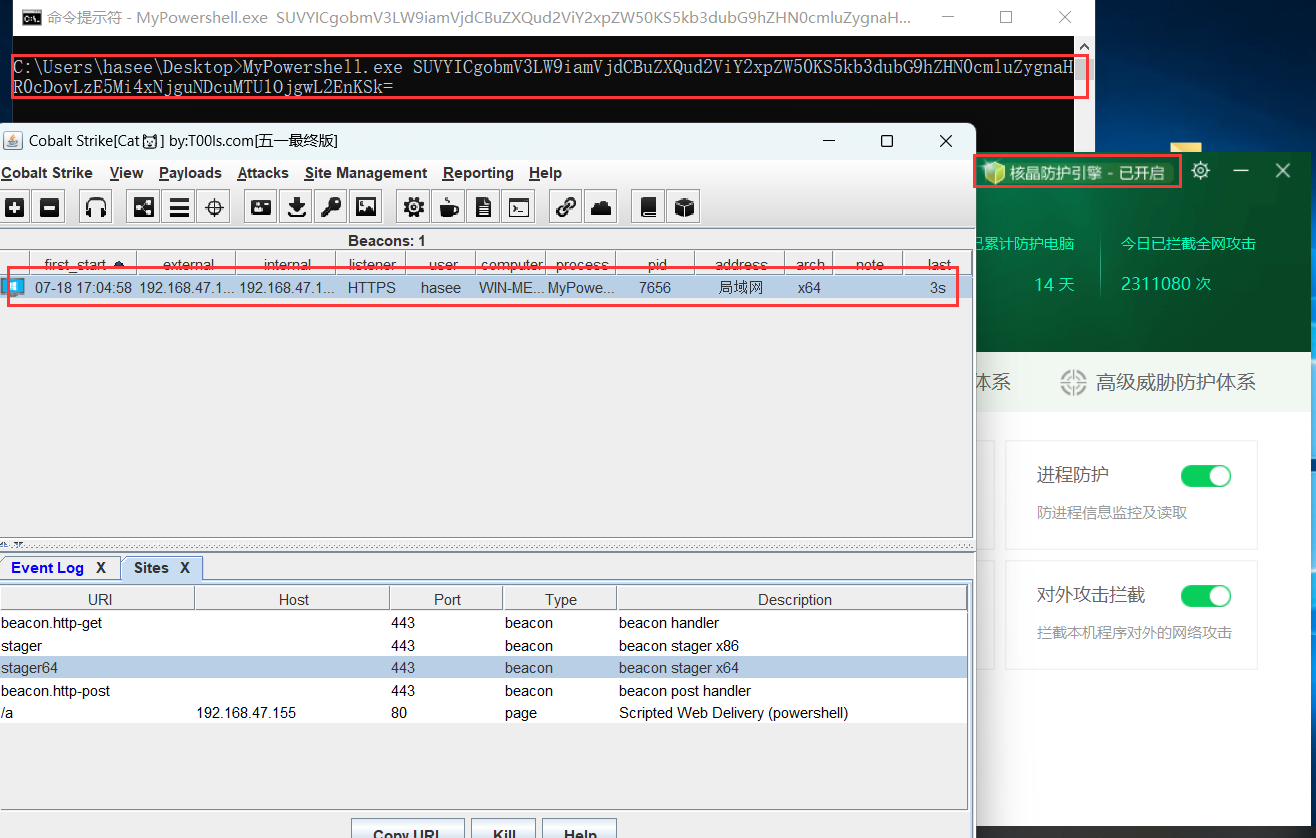Image resolution: width=1316 pixels, height=838 pixels.
Task: Sort beacons by the external column header
Action: pyautogui.click(x=188, y=264)
